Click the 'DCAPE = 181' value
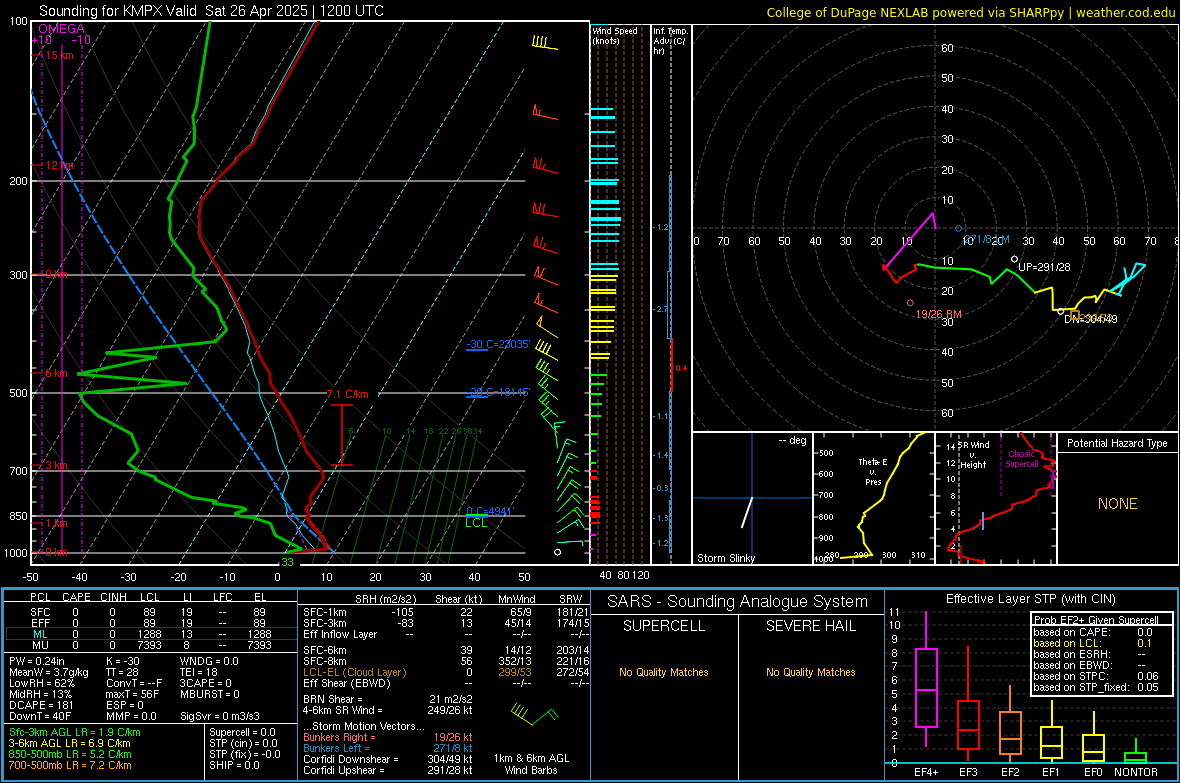This screenshot has height=783, width=1180. 39,705
